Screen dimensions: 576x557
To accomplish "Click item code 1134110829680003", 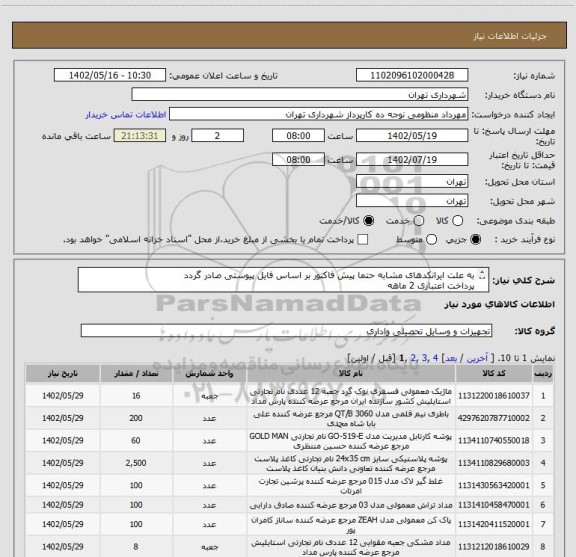I will click(494, 463).
